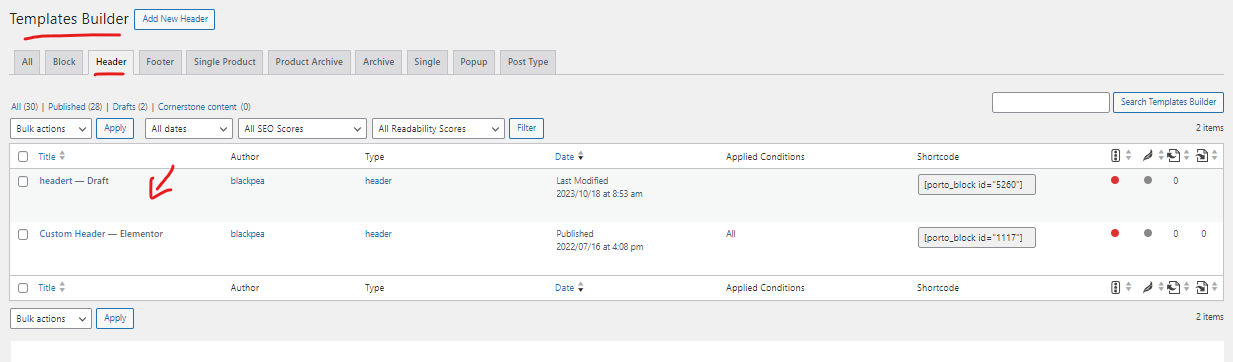1233x362 pixels.
Task: Click shortcode field with id 1117
Action: click(976, 237)
